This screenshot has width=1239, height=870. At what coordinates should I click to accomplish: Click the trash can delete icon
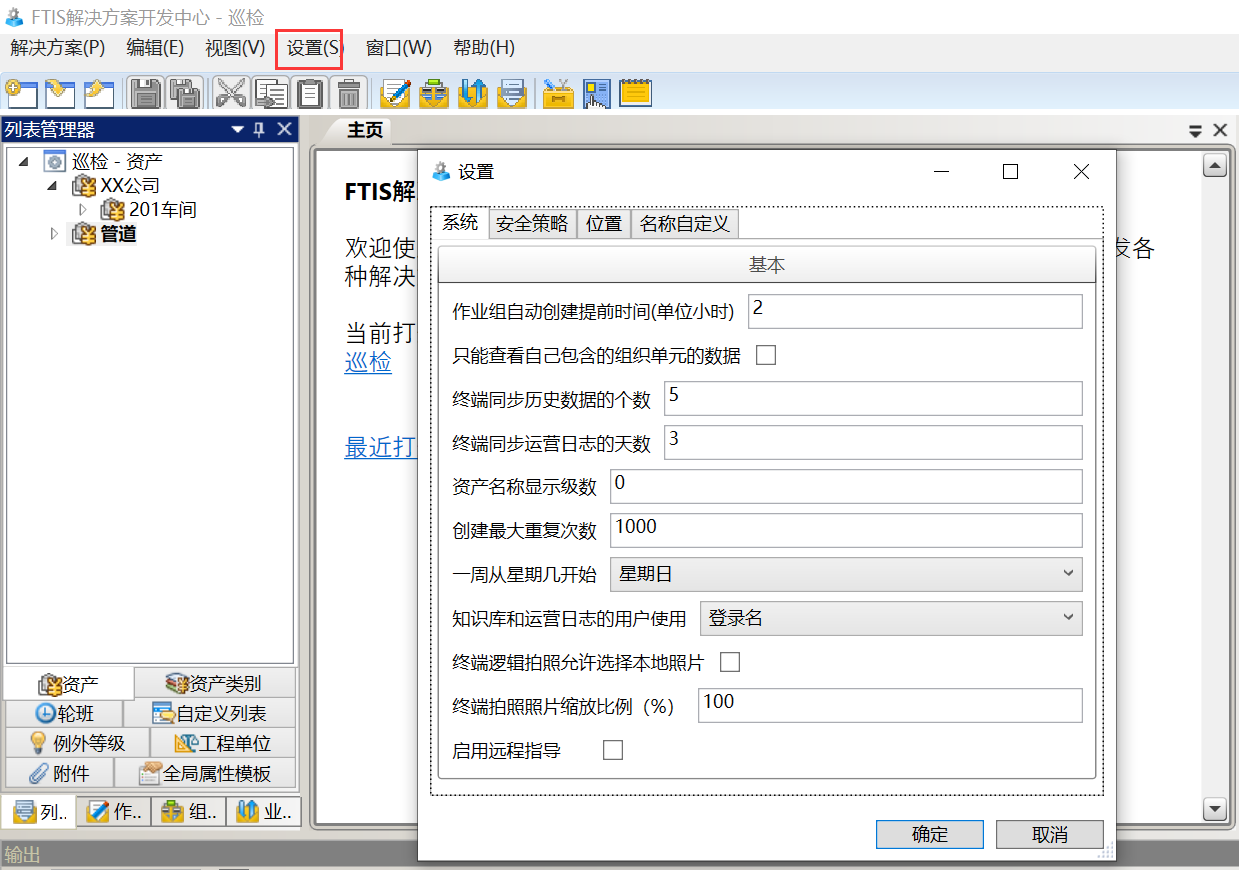348,93
